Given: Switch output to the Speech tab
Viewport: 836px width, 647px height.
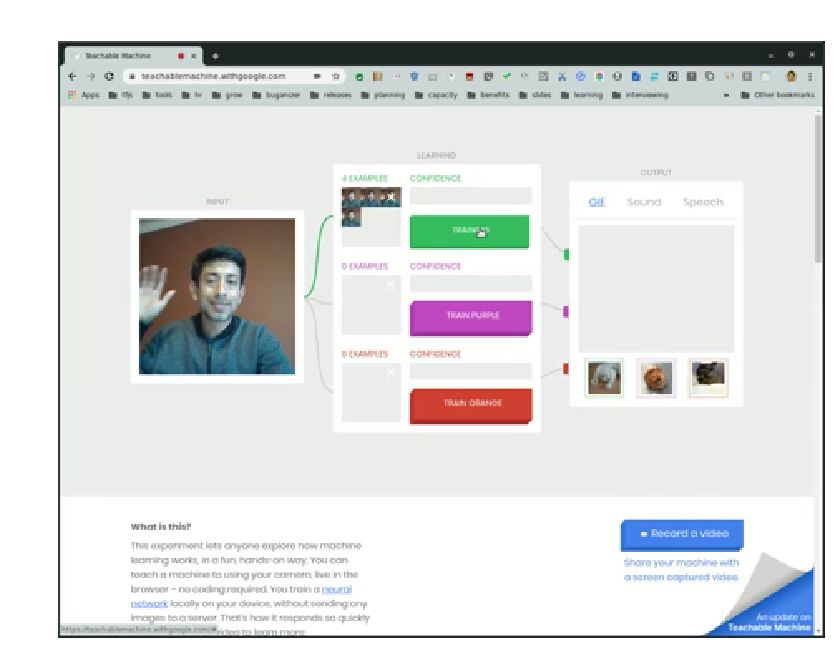Looking at the screenshot, I should point(703,202).
